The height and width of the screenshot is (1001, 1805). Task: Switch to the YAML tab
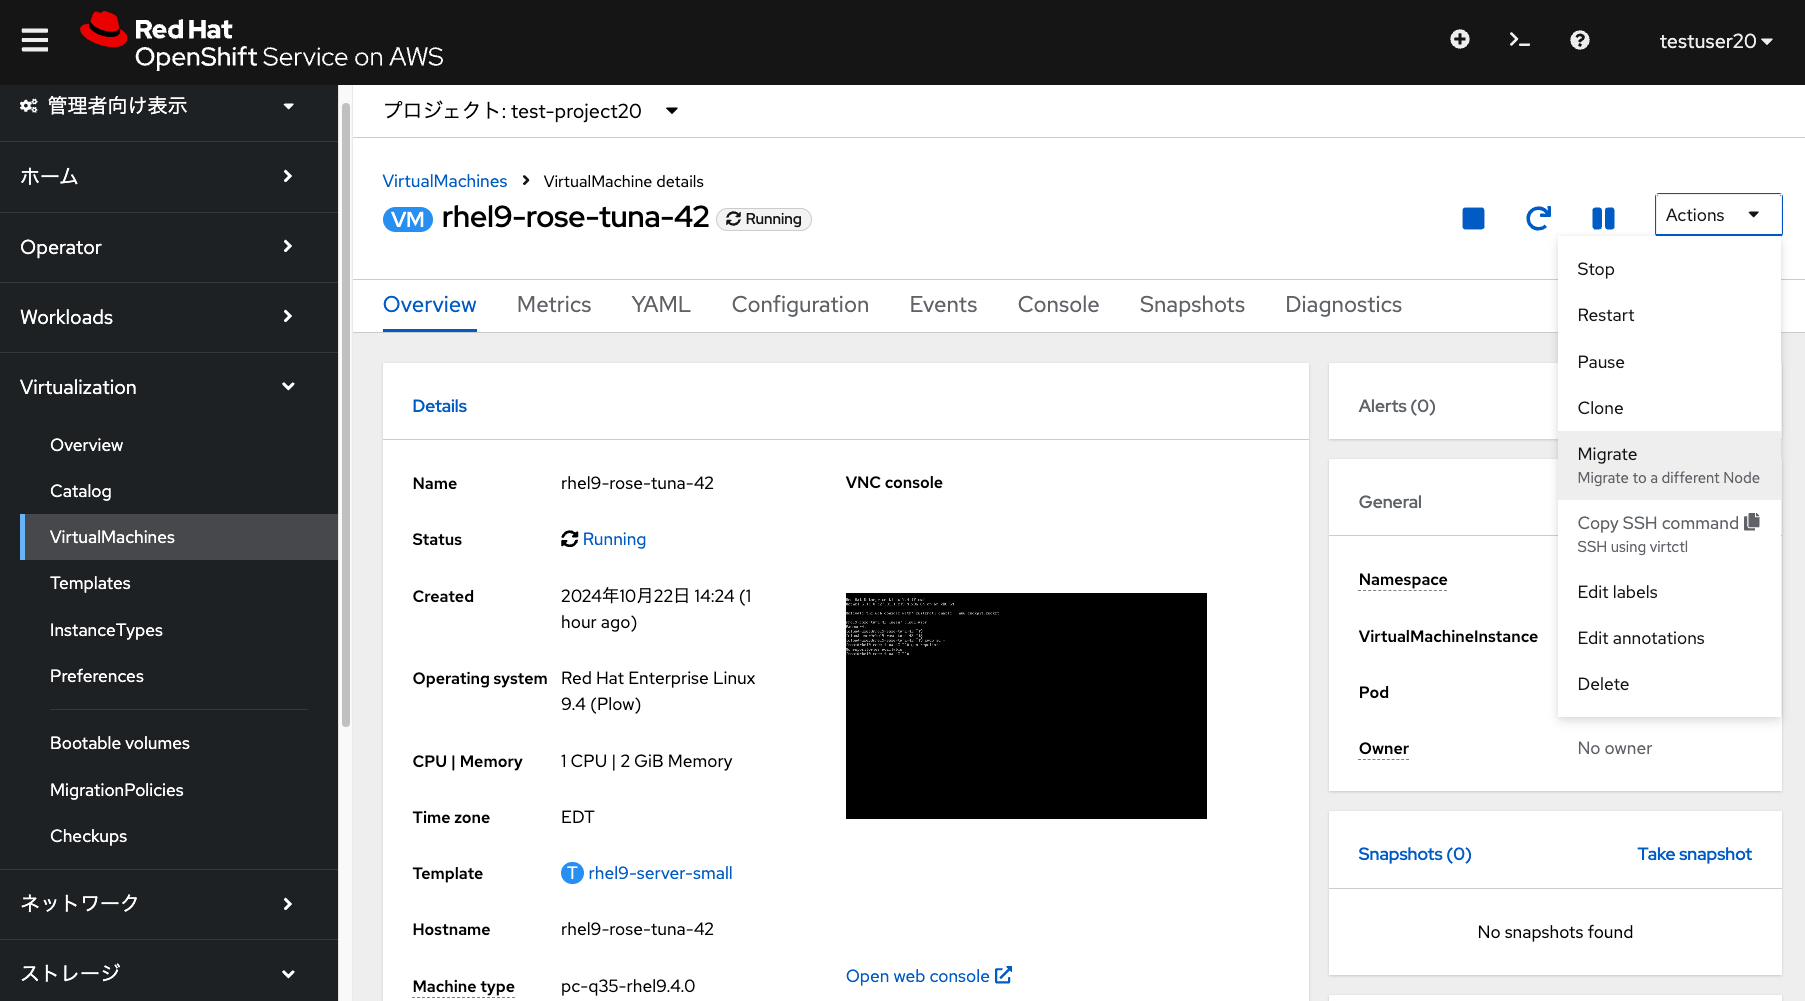[x=661, y=305]
